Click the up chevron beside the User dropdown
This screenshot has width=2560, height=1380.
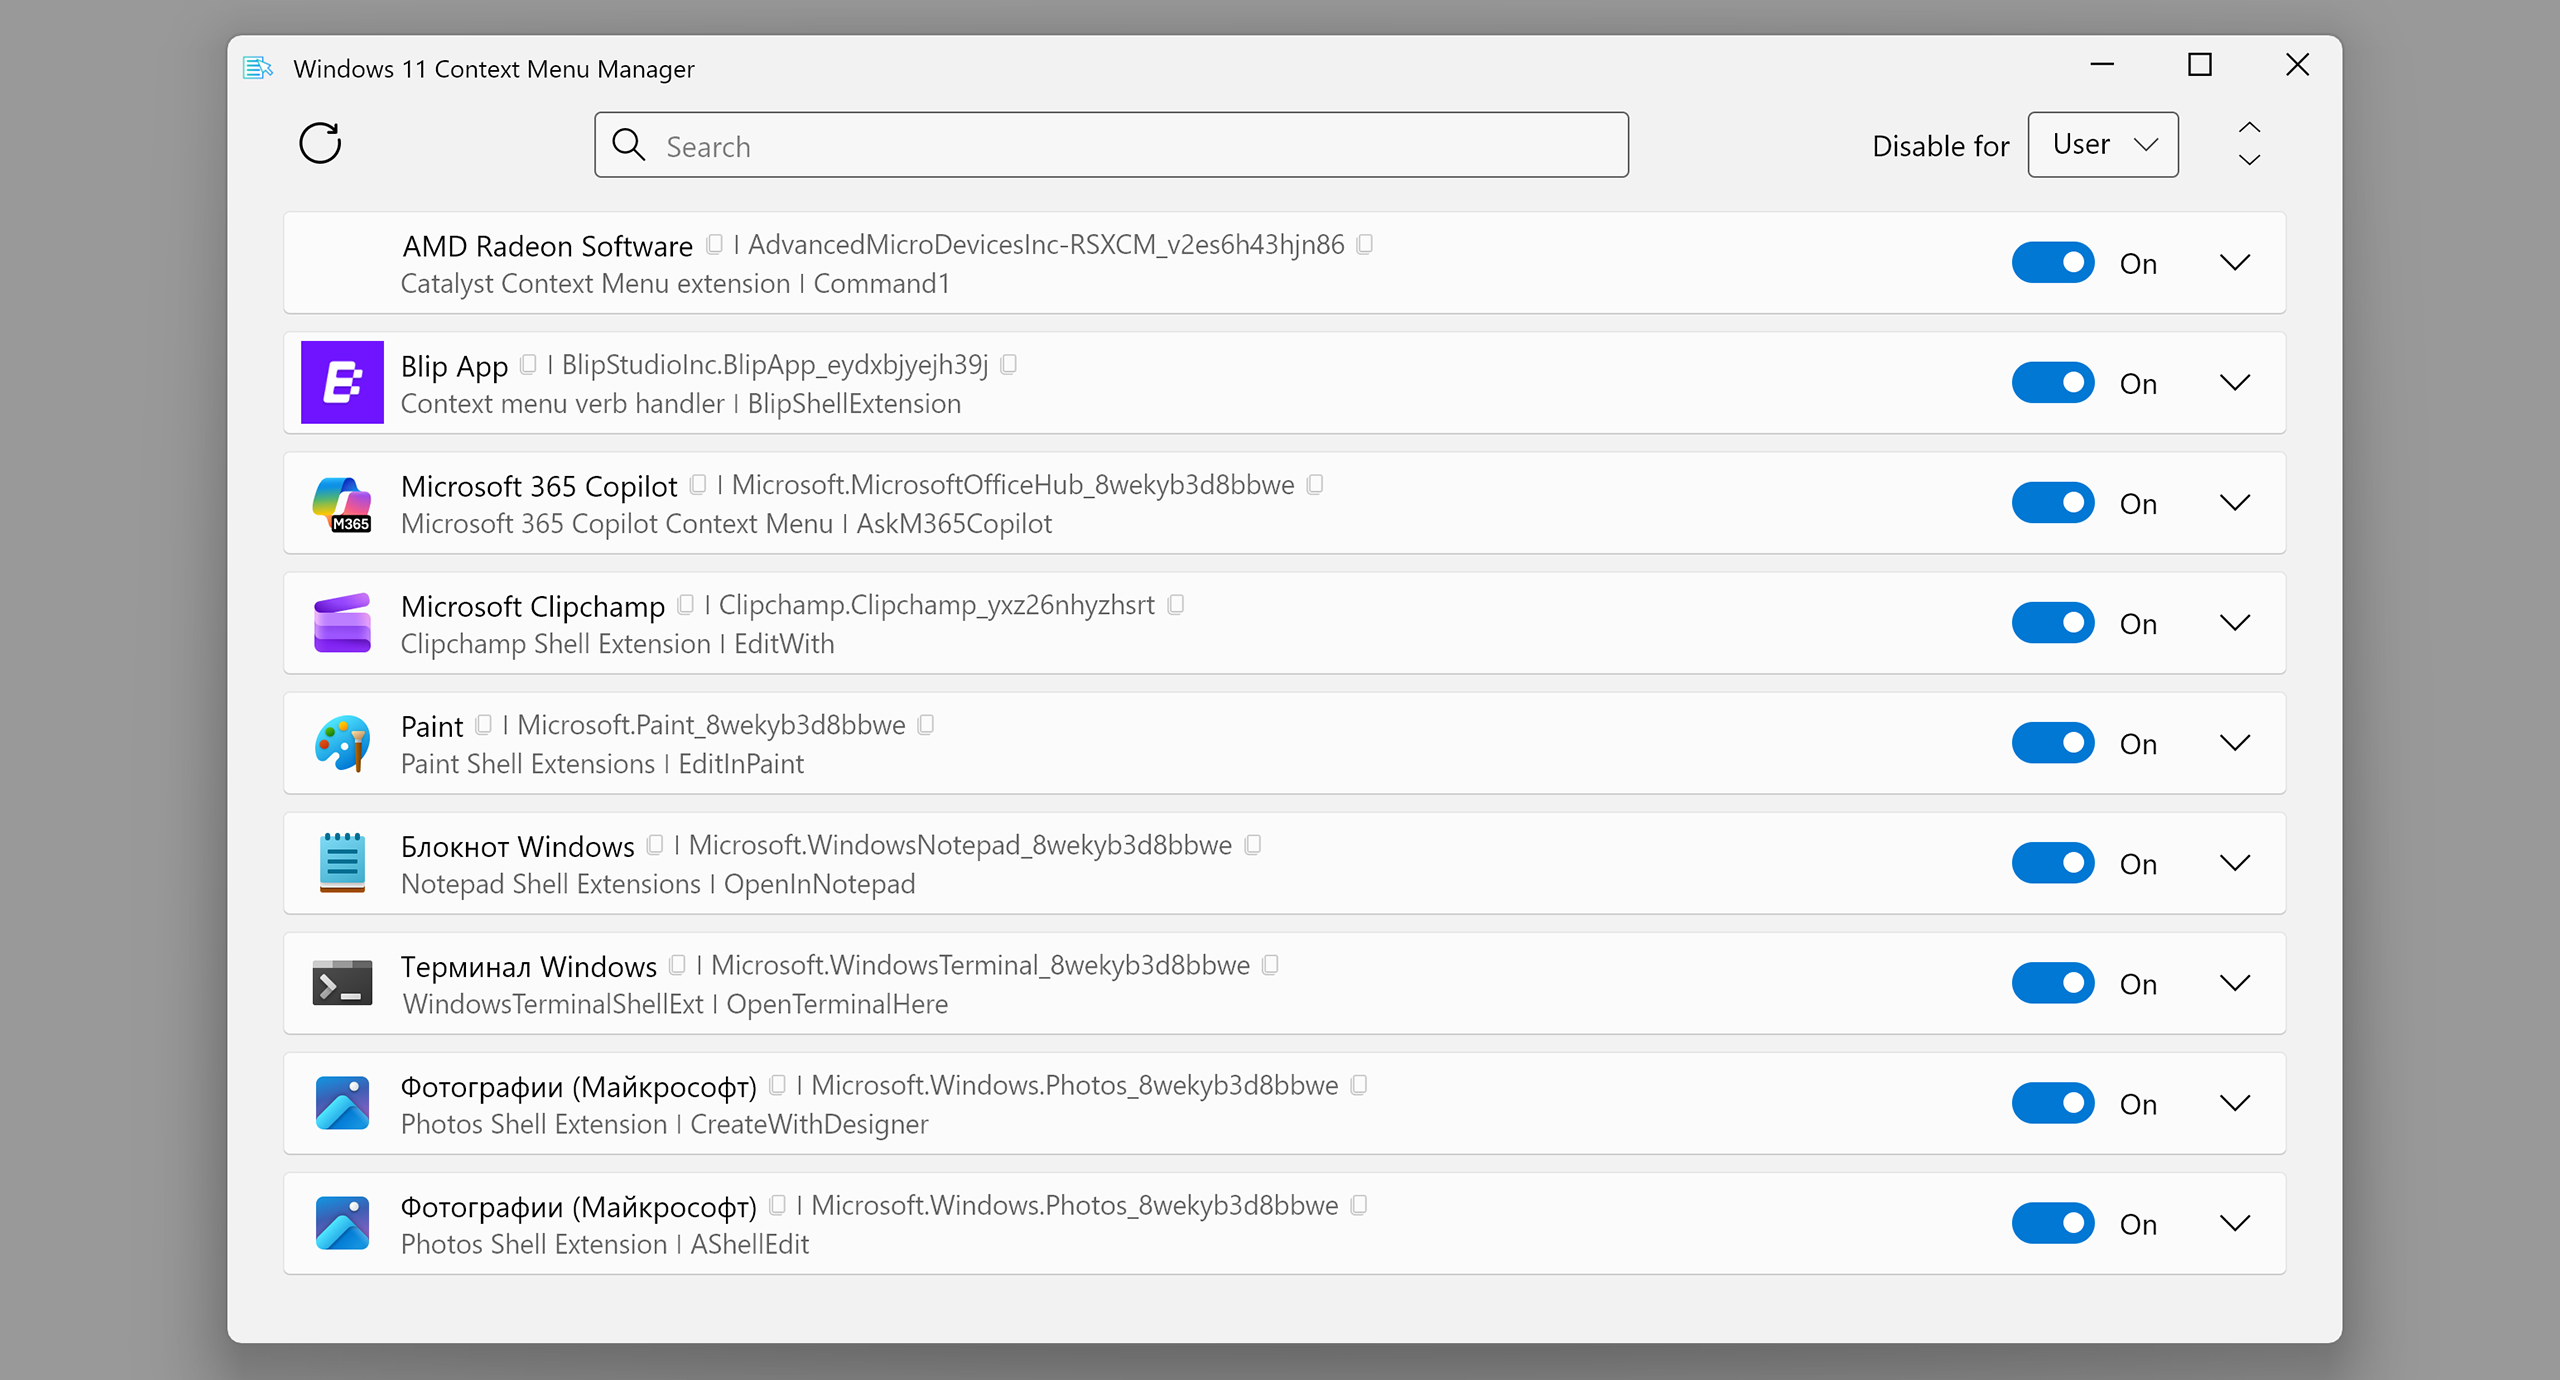2249,128
